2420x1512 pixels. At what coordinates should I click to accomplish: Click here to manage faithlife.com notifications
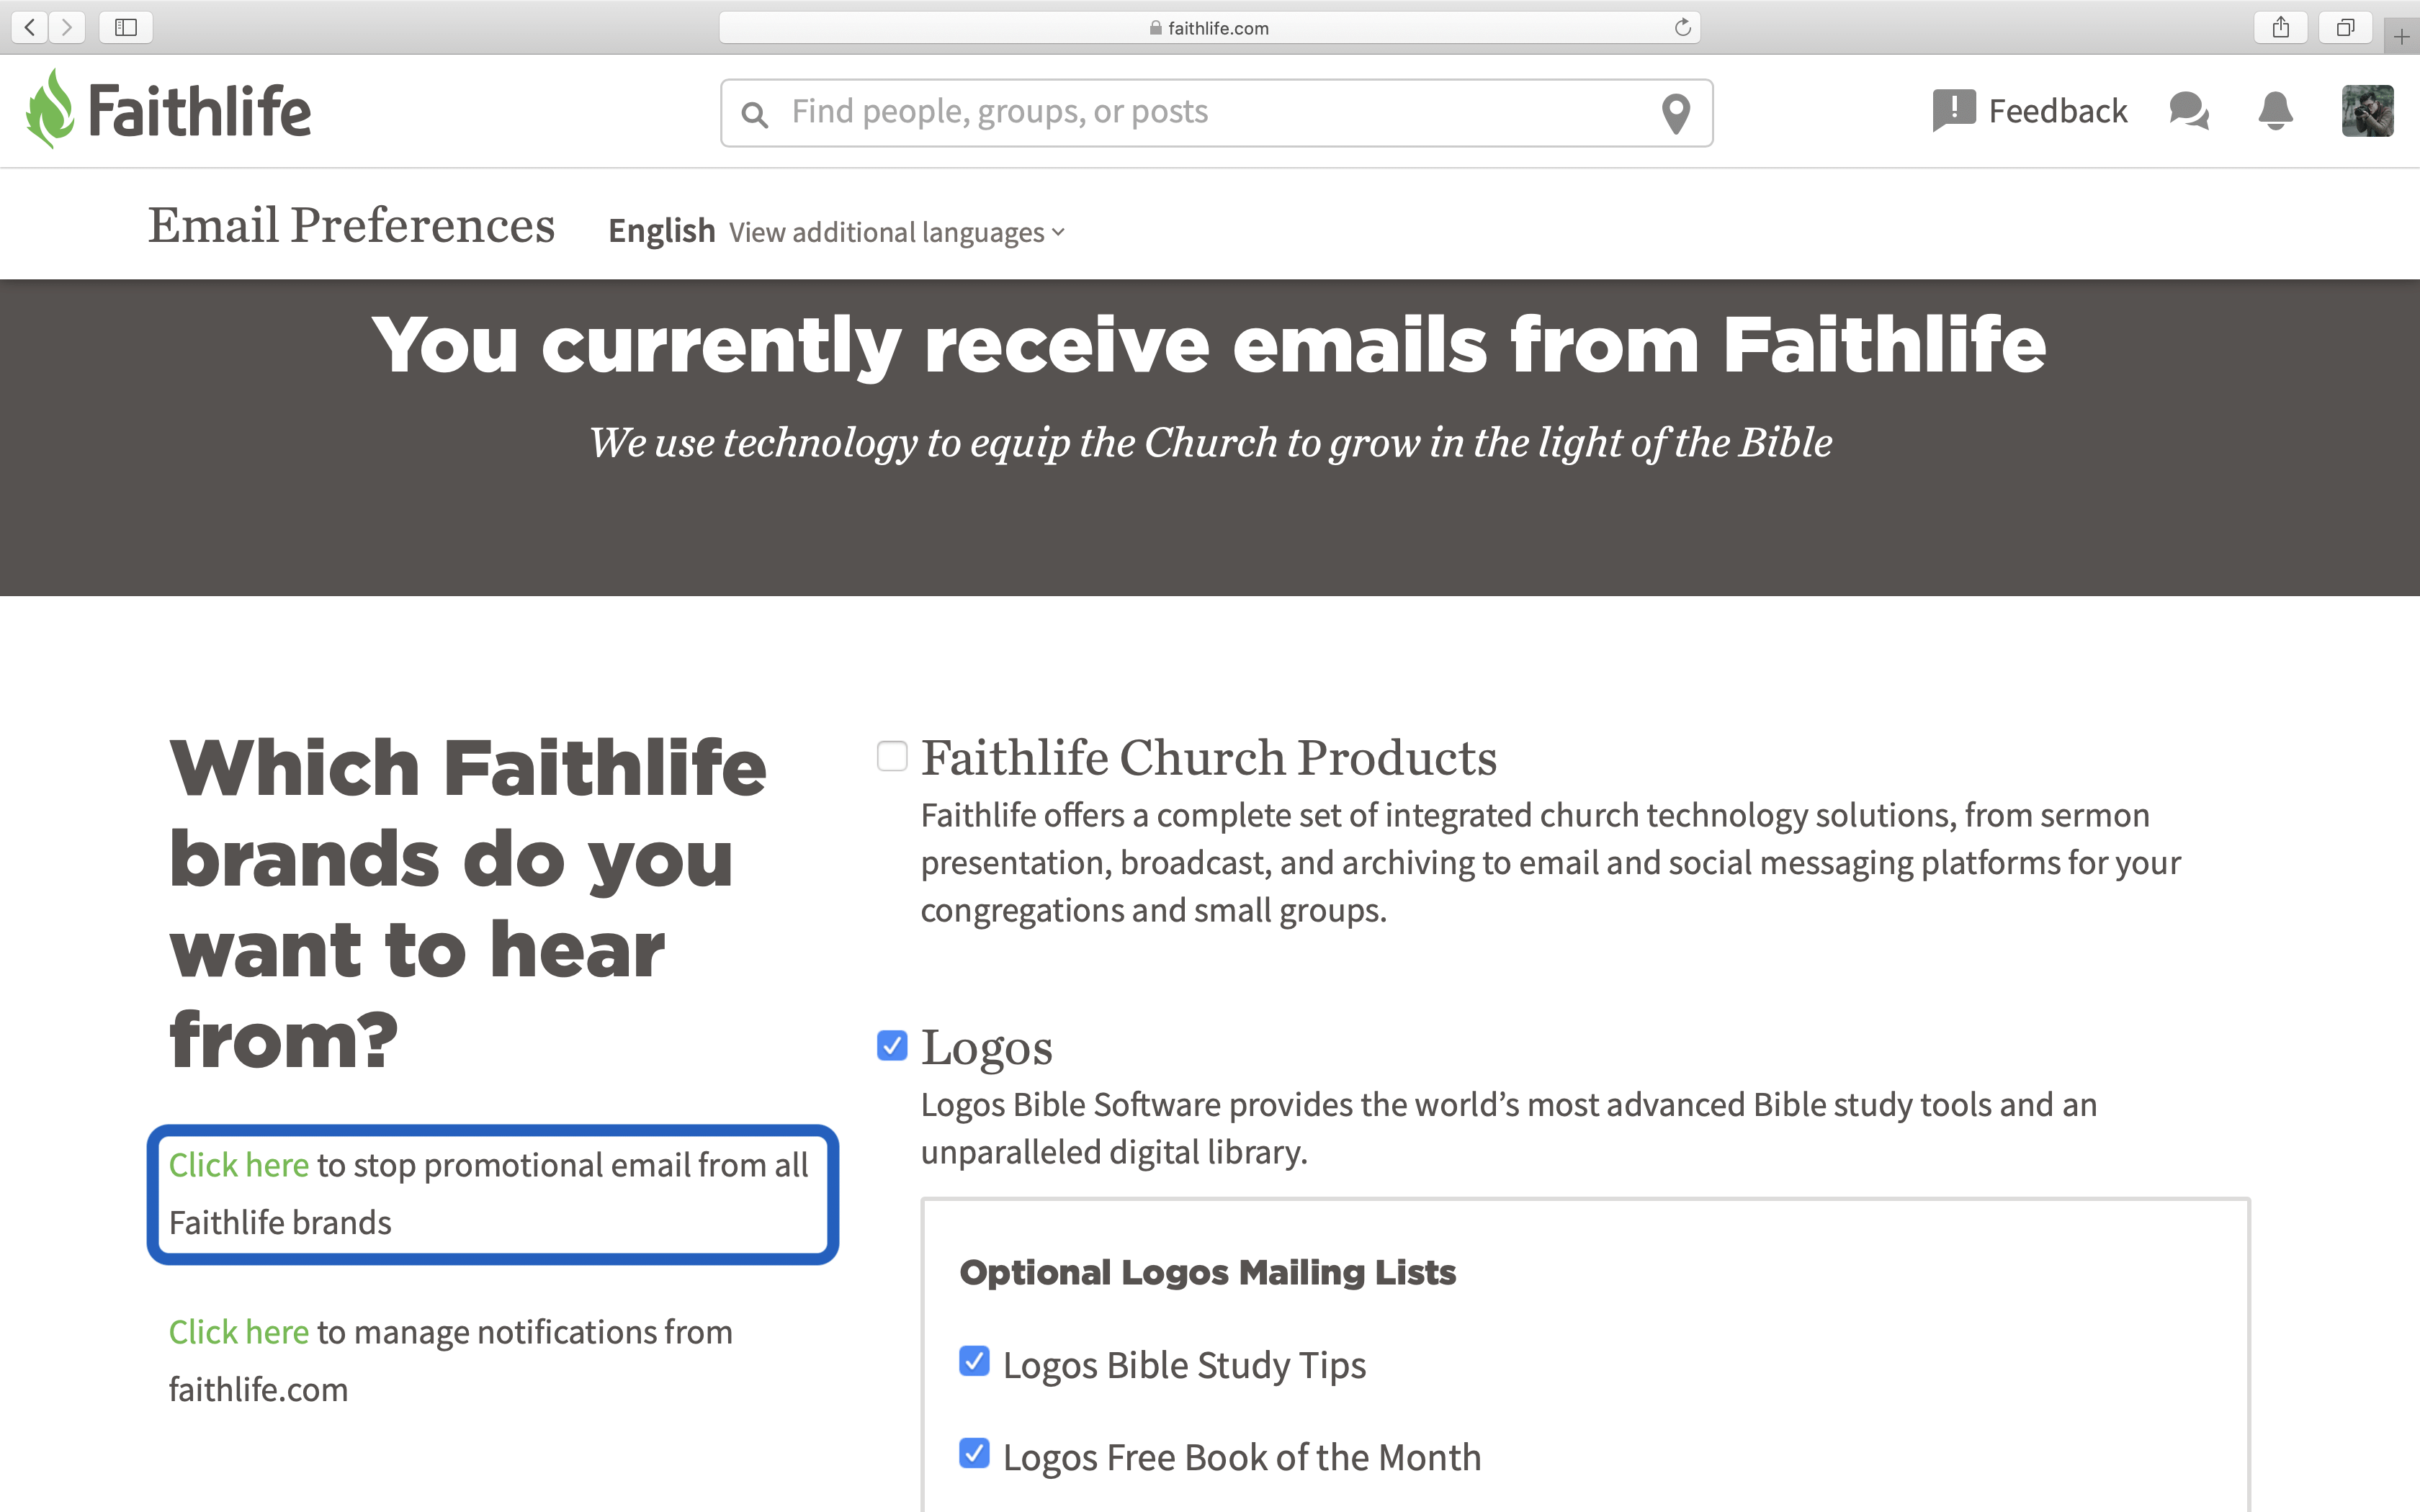coord(239,1331)
